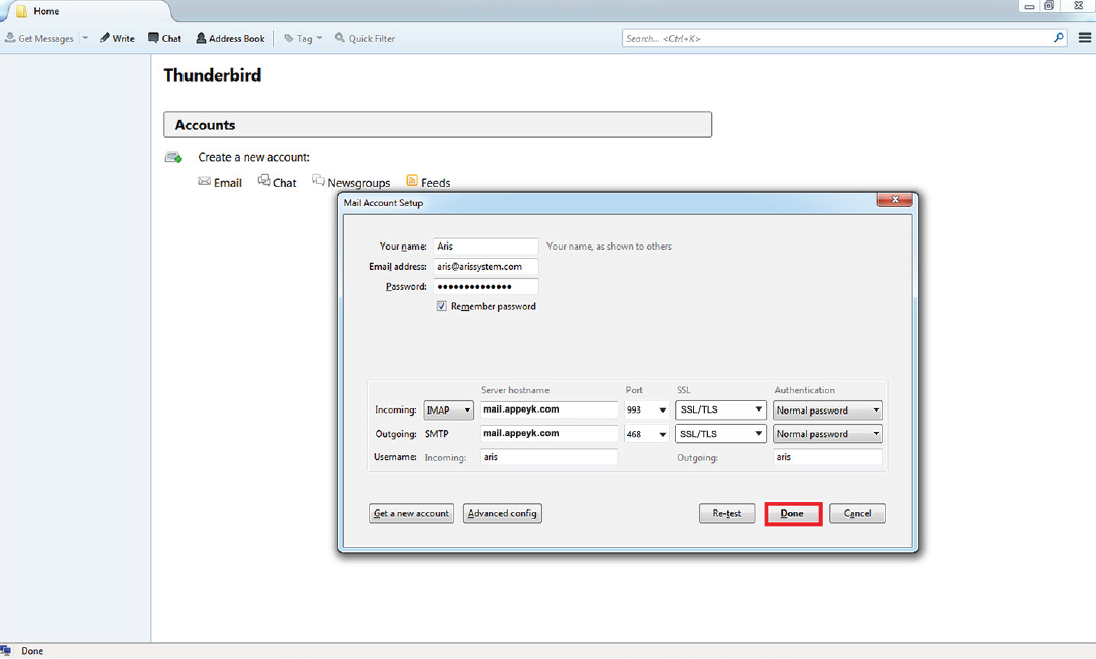Create a new Email account

219,182
